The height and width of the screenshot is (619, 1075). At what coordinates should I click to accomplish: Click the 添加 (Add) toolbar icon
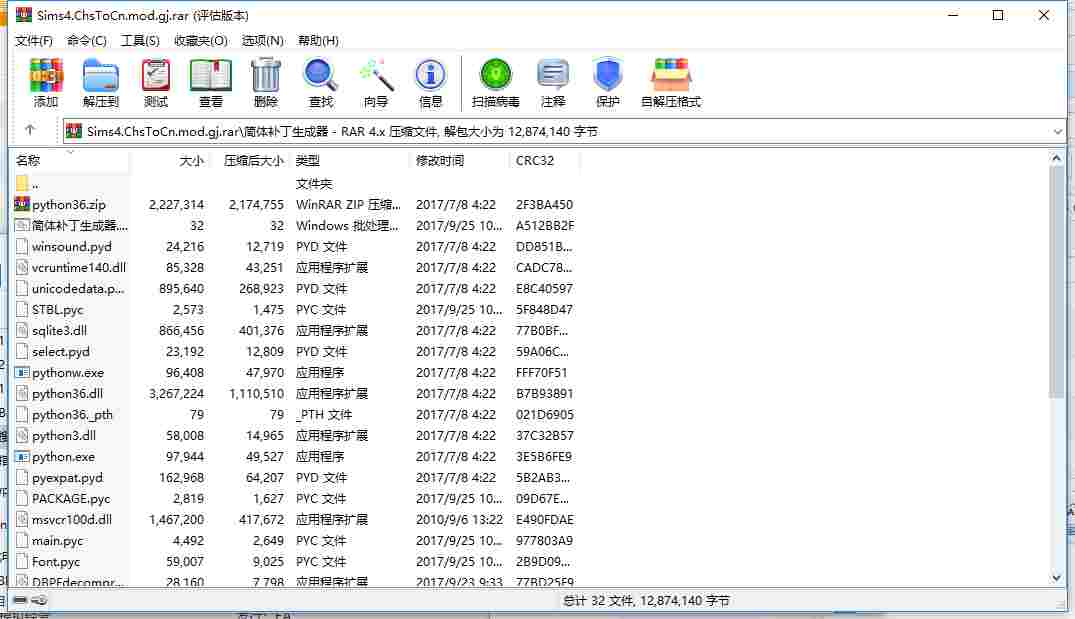click(46, 82)
